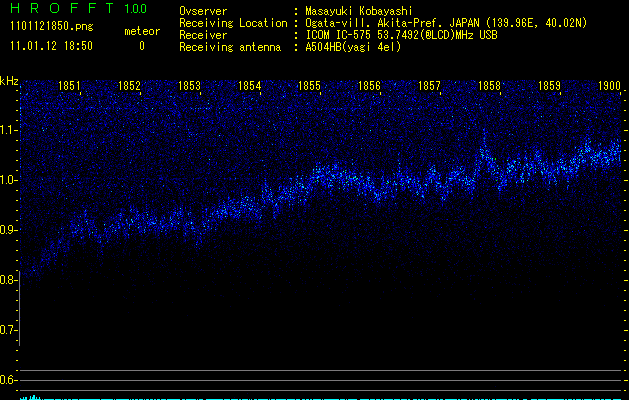Viewport: 629px width, 400px height.
Task: Click the Ovserver label
Action: tap(203, 11)
